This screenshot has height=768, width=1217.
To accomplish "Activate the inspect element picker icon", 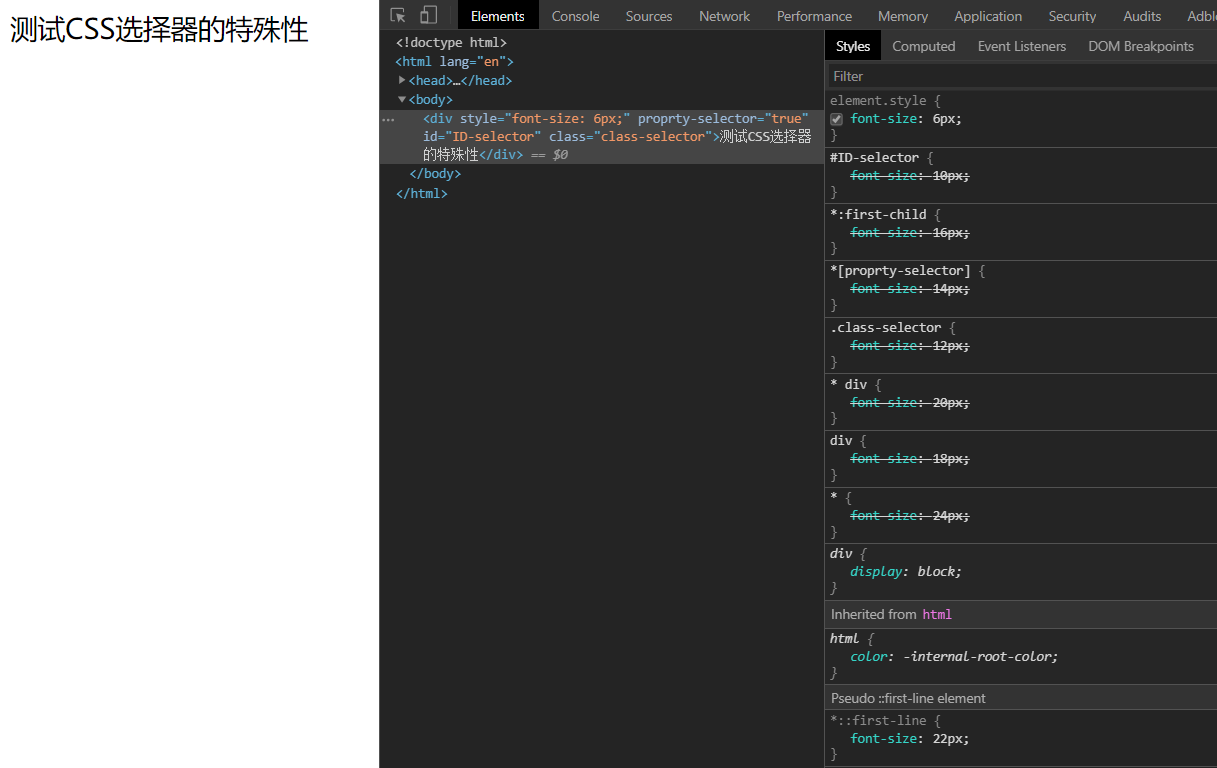I will 398,15.
